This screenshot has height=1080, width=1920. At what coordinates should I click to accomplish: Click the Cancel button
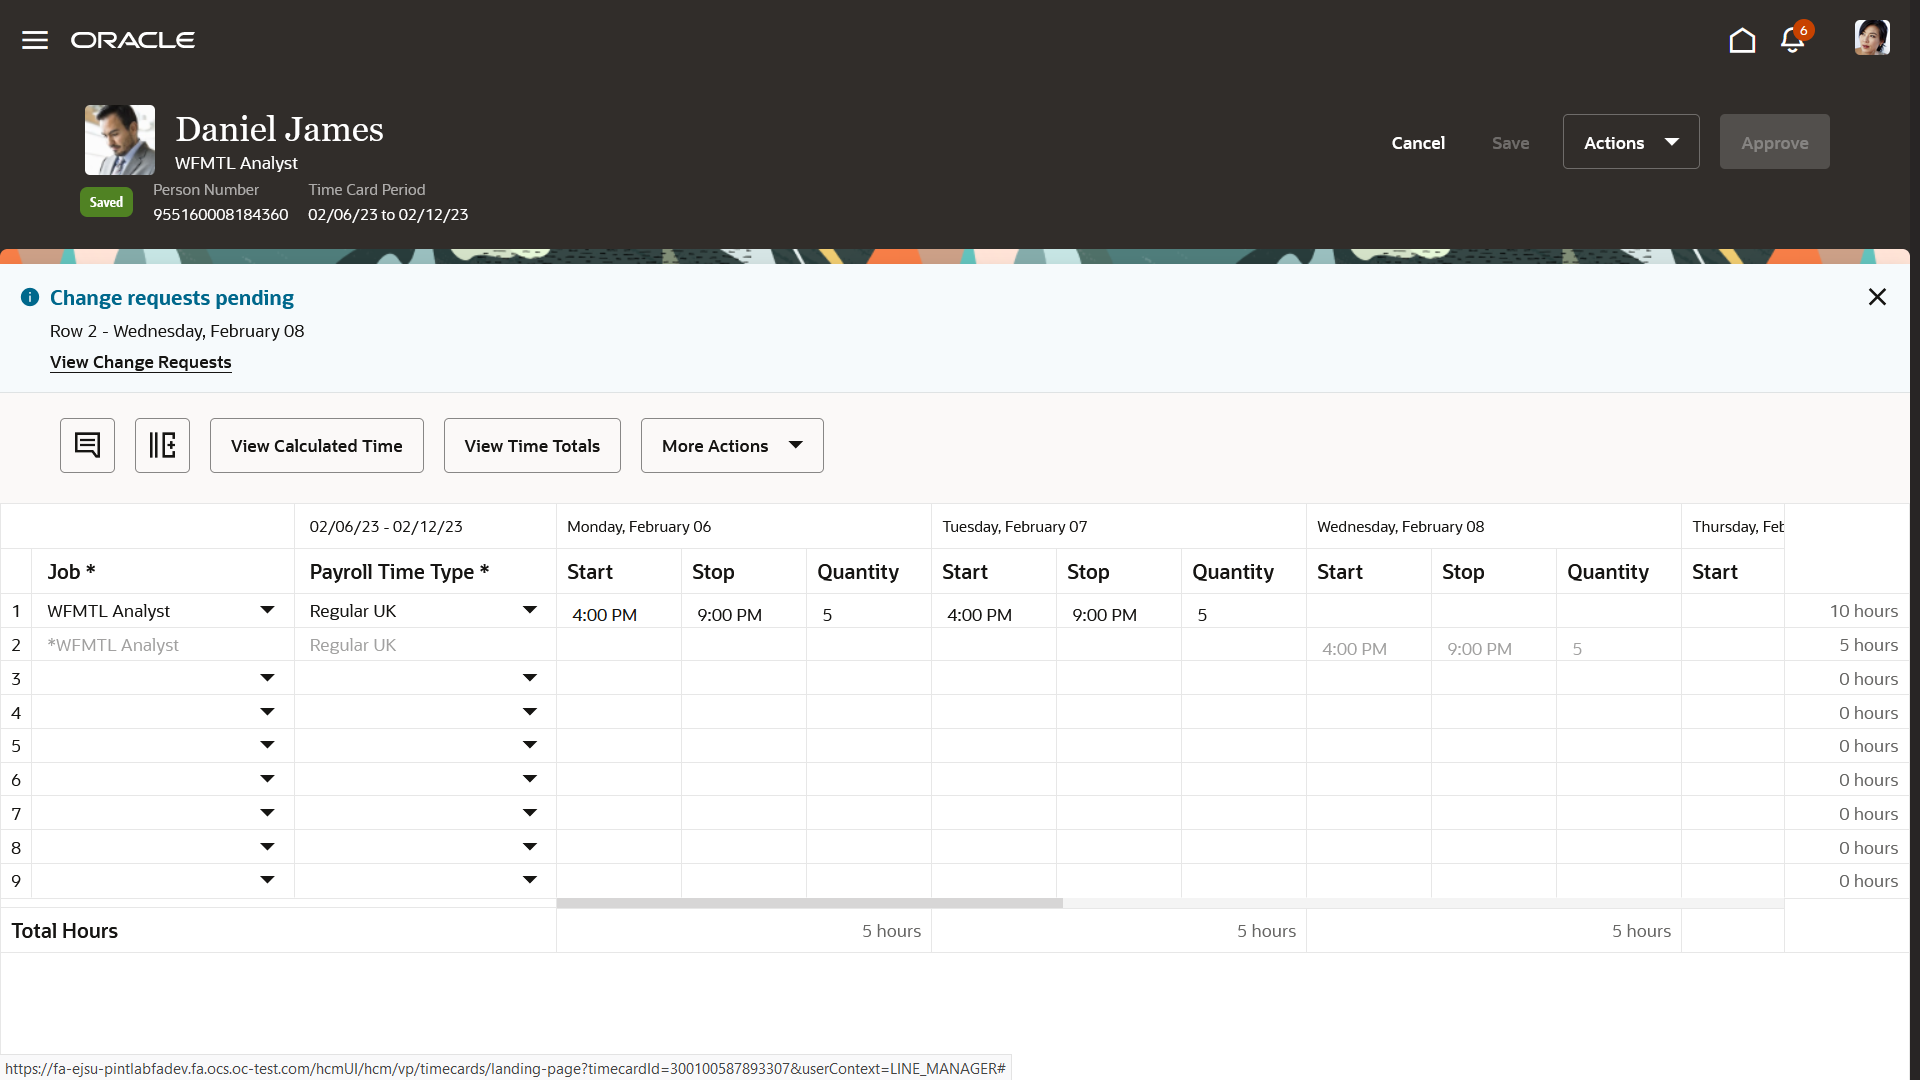1418,143
